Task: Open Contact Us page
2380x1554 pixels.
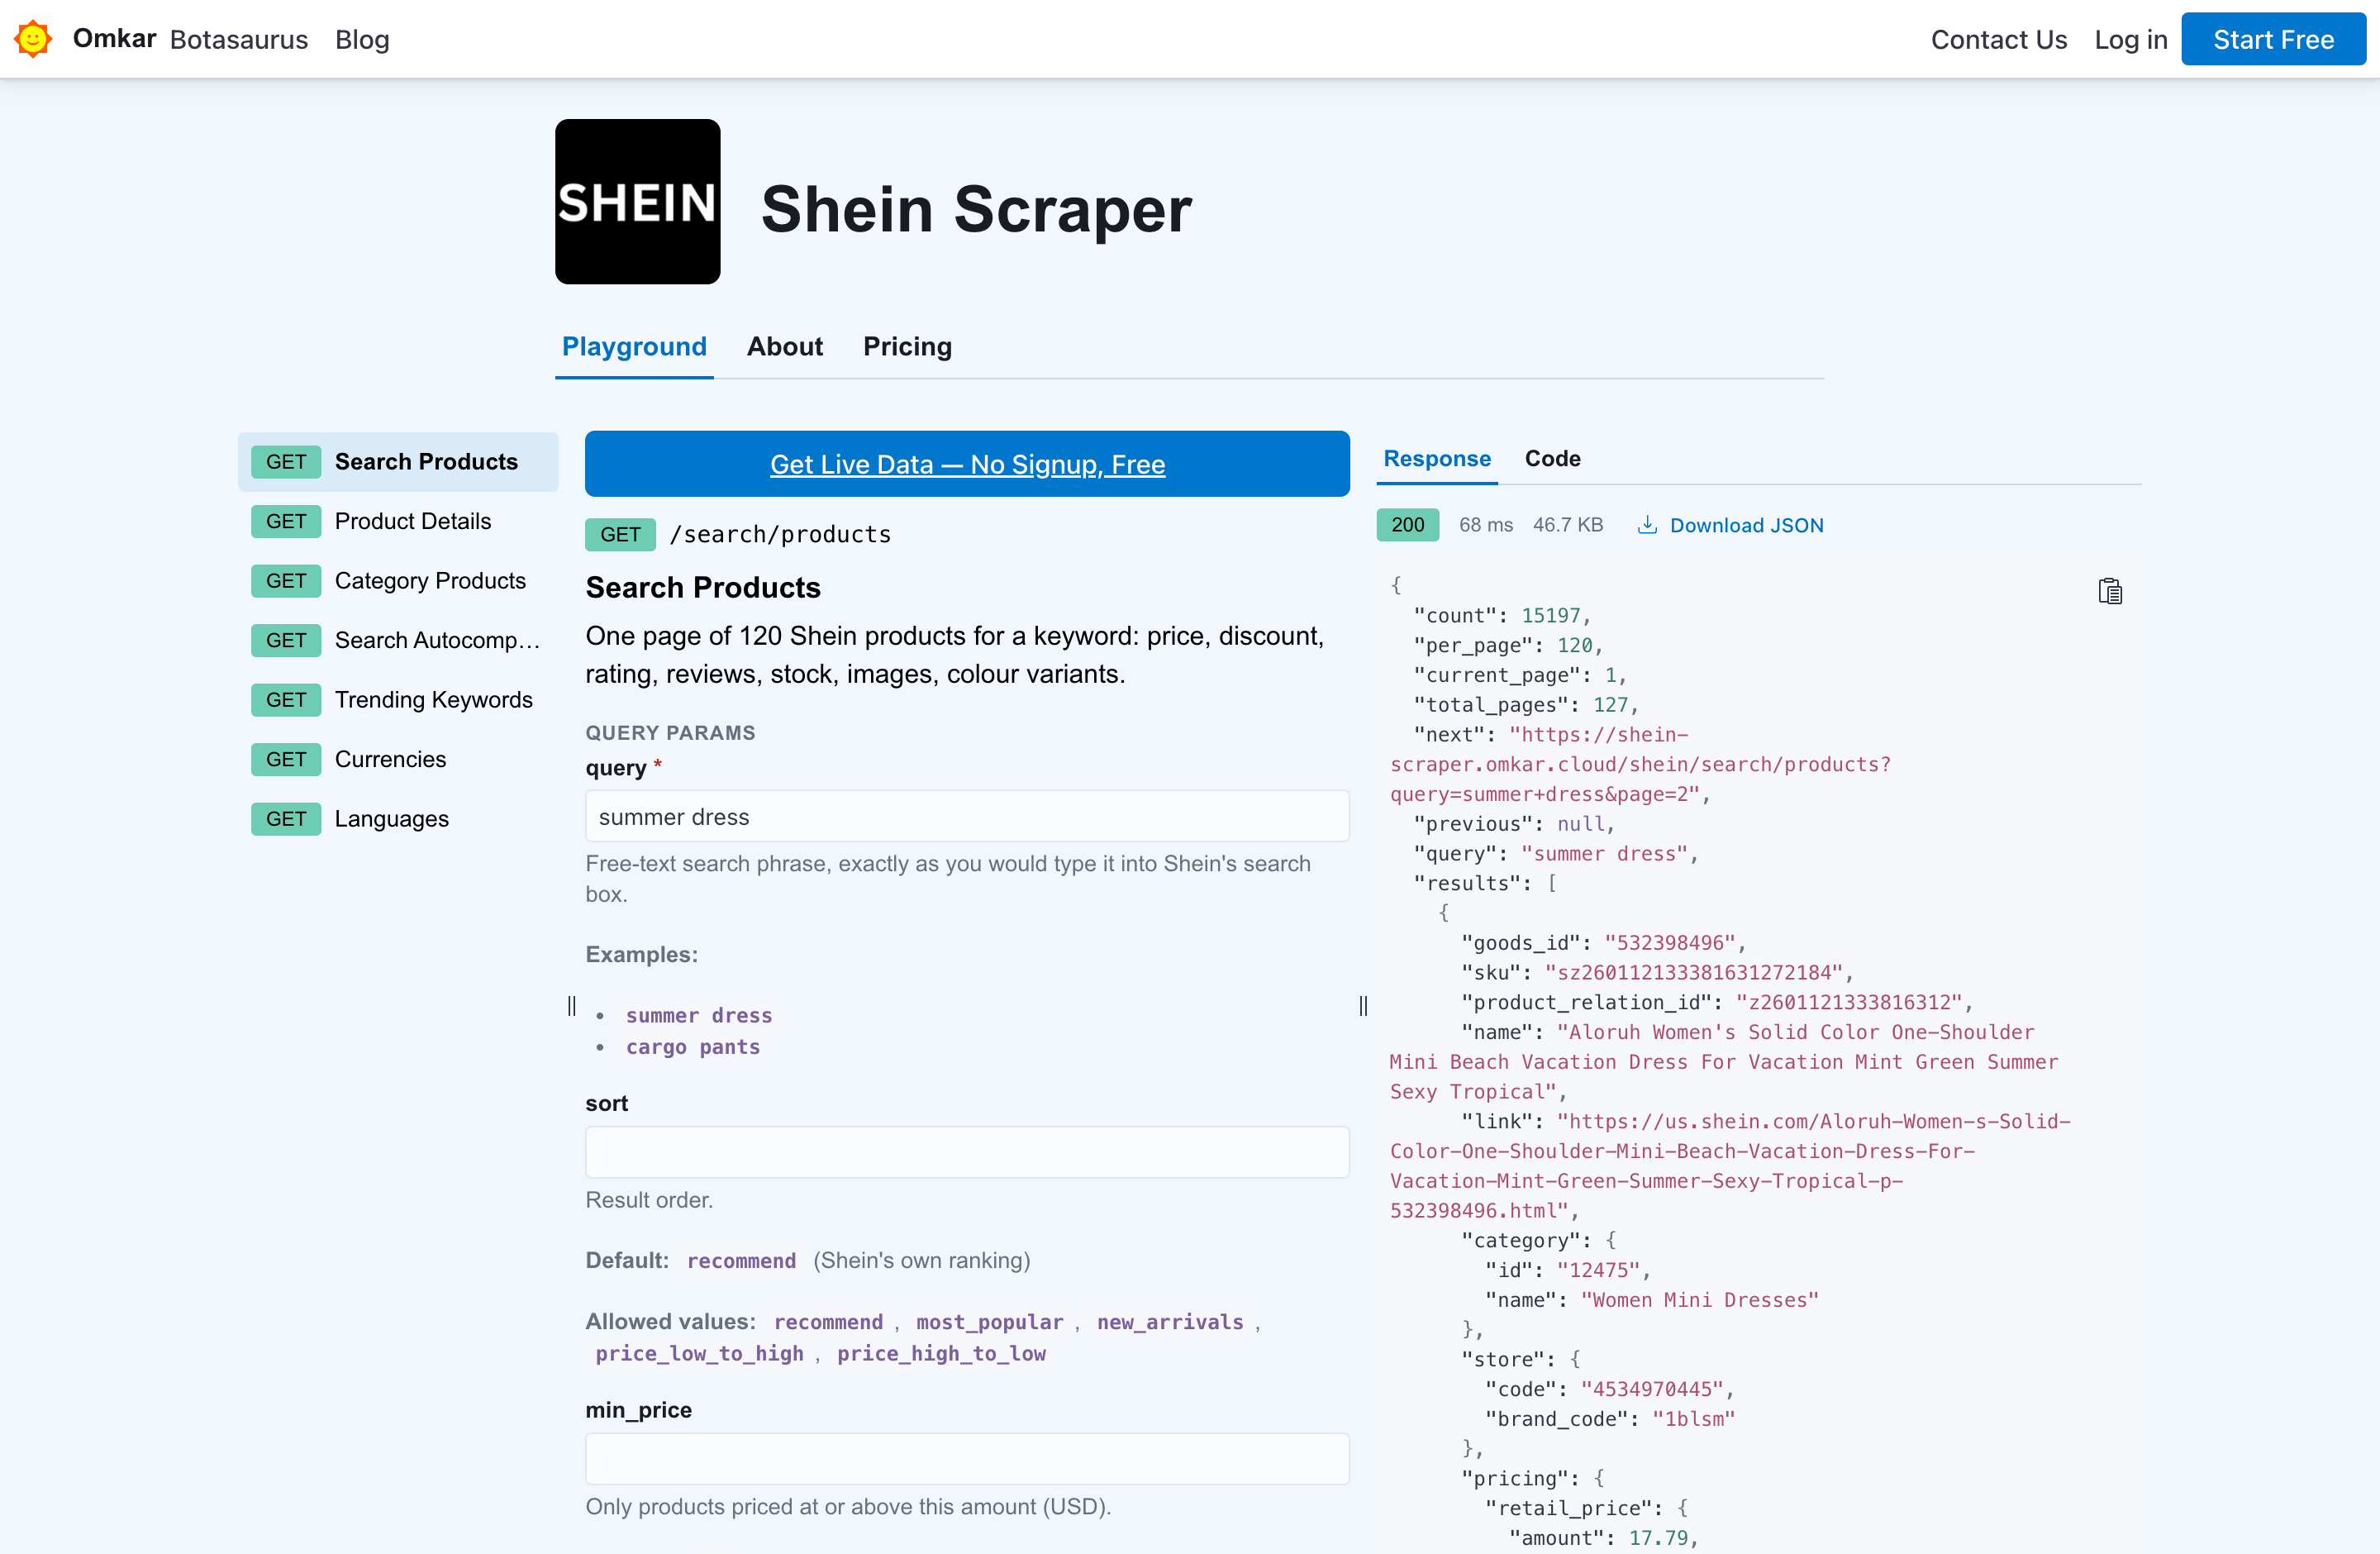Action: (x=1998, y=39)
